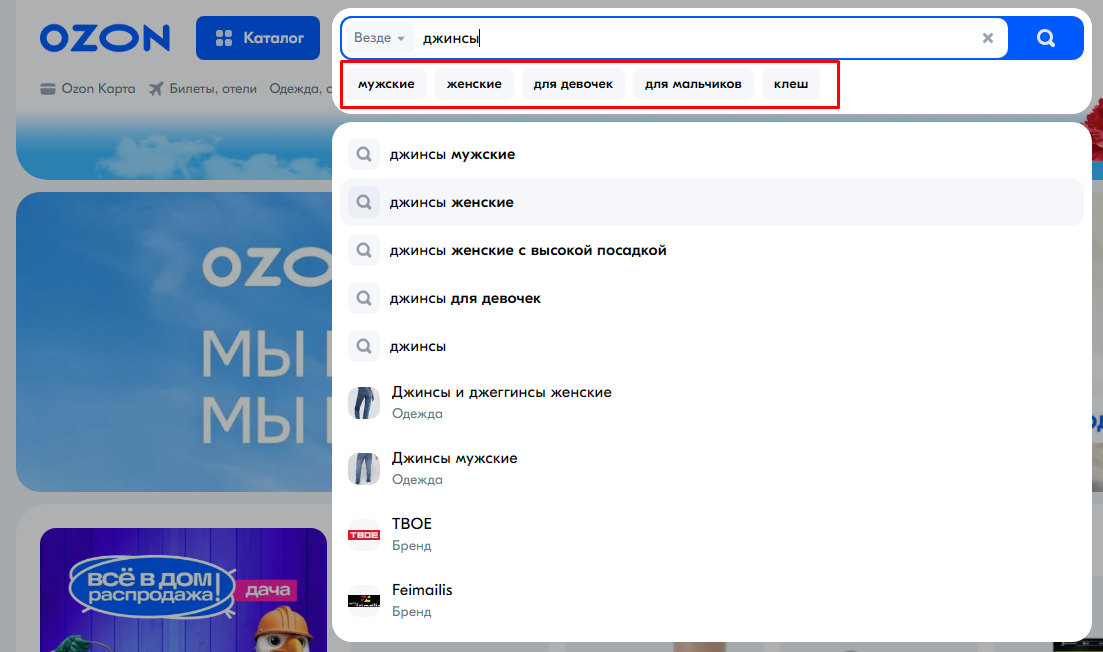Viewport: 1103px width, 652px height.
Task: Click the blue magnifier search button
Action: pyautogui.click(x=1045, y=38)
